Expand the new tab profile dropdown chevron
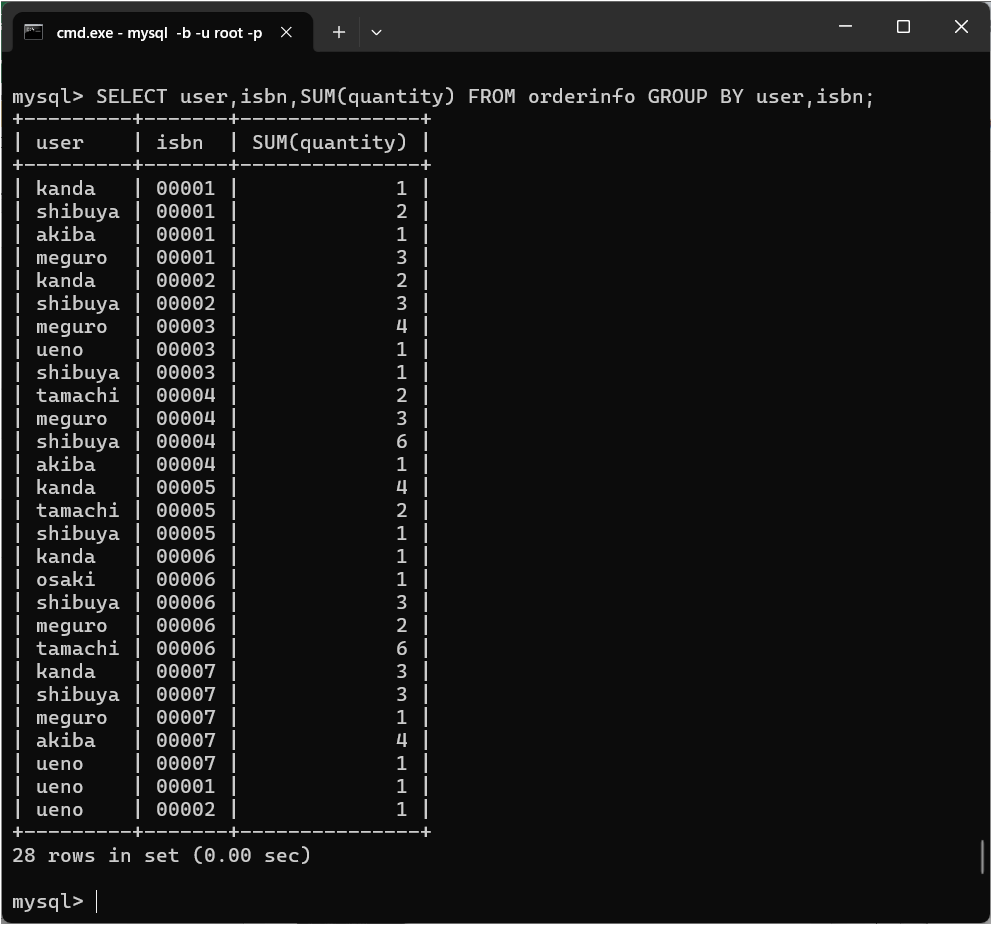Image resolution: width=992 pixels, height=925 pixels. (376, 32)
